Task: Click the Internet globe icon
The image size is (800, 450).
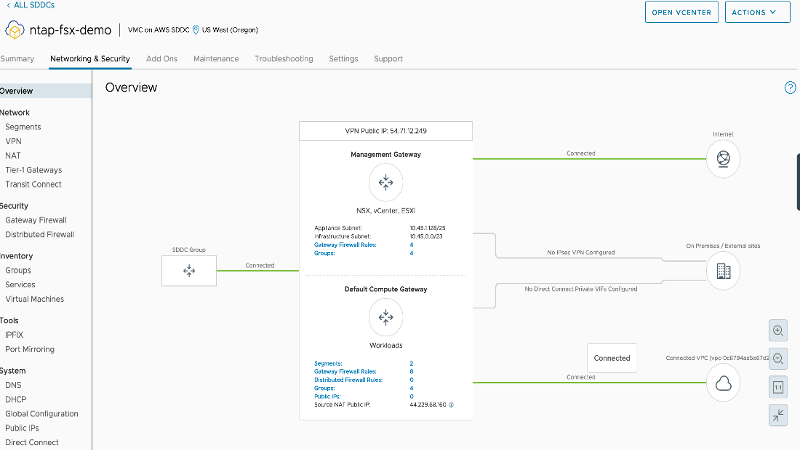Action: tap(723, 160)
